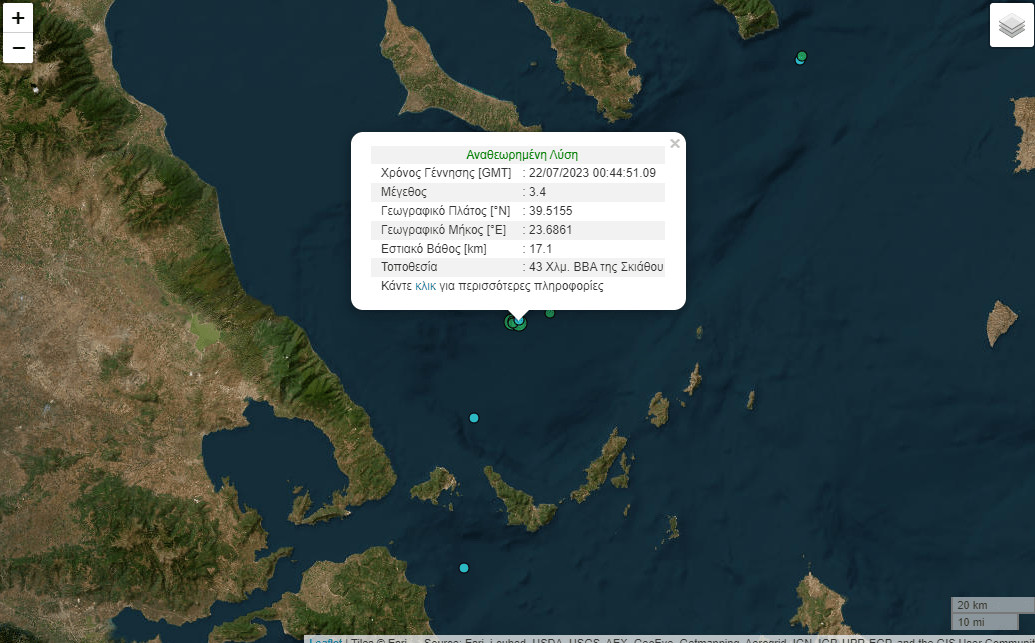
Task: Click the small green marker right of the popup tip
Action: point(550,314)
